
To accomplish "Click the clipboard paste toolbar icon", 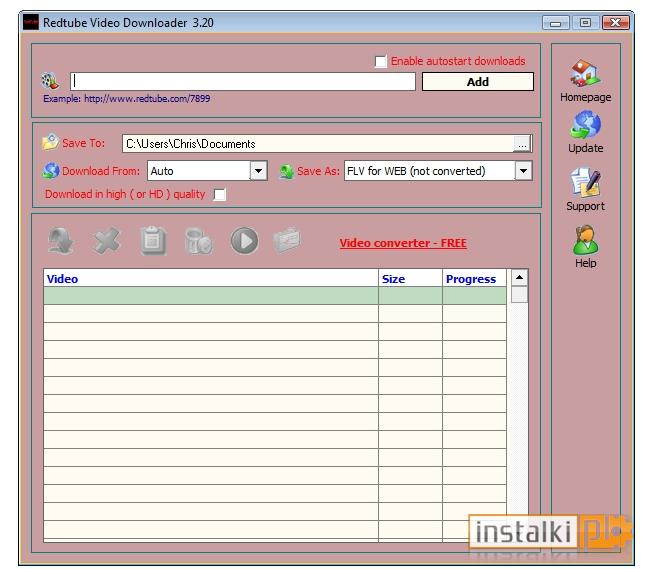I will pos(153,241).
